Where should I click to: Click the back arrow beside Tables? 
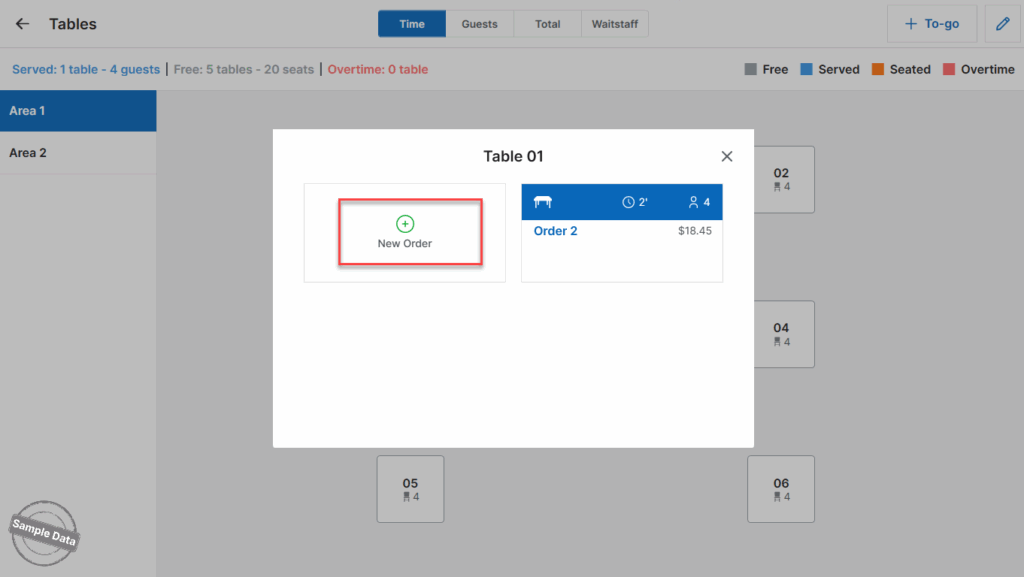(22, 24)
